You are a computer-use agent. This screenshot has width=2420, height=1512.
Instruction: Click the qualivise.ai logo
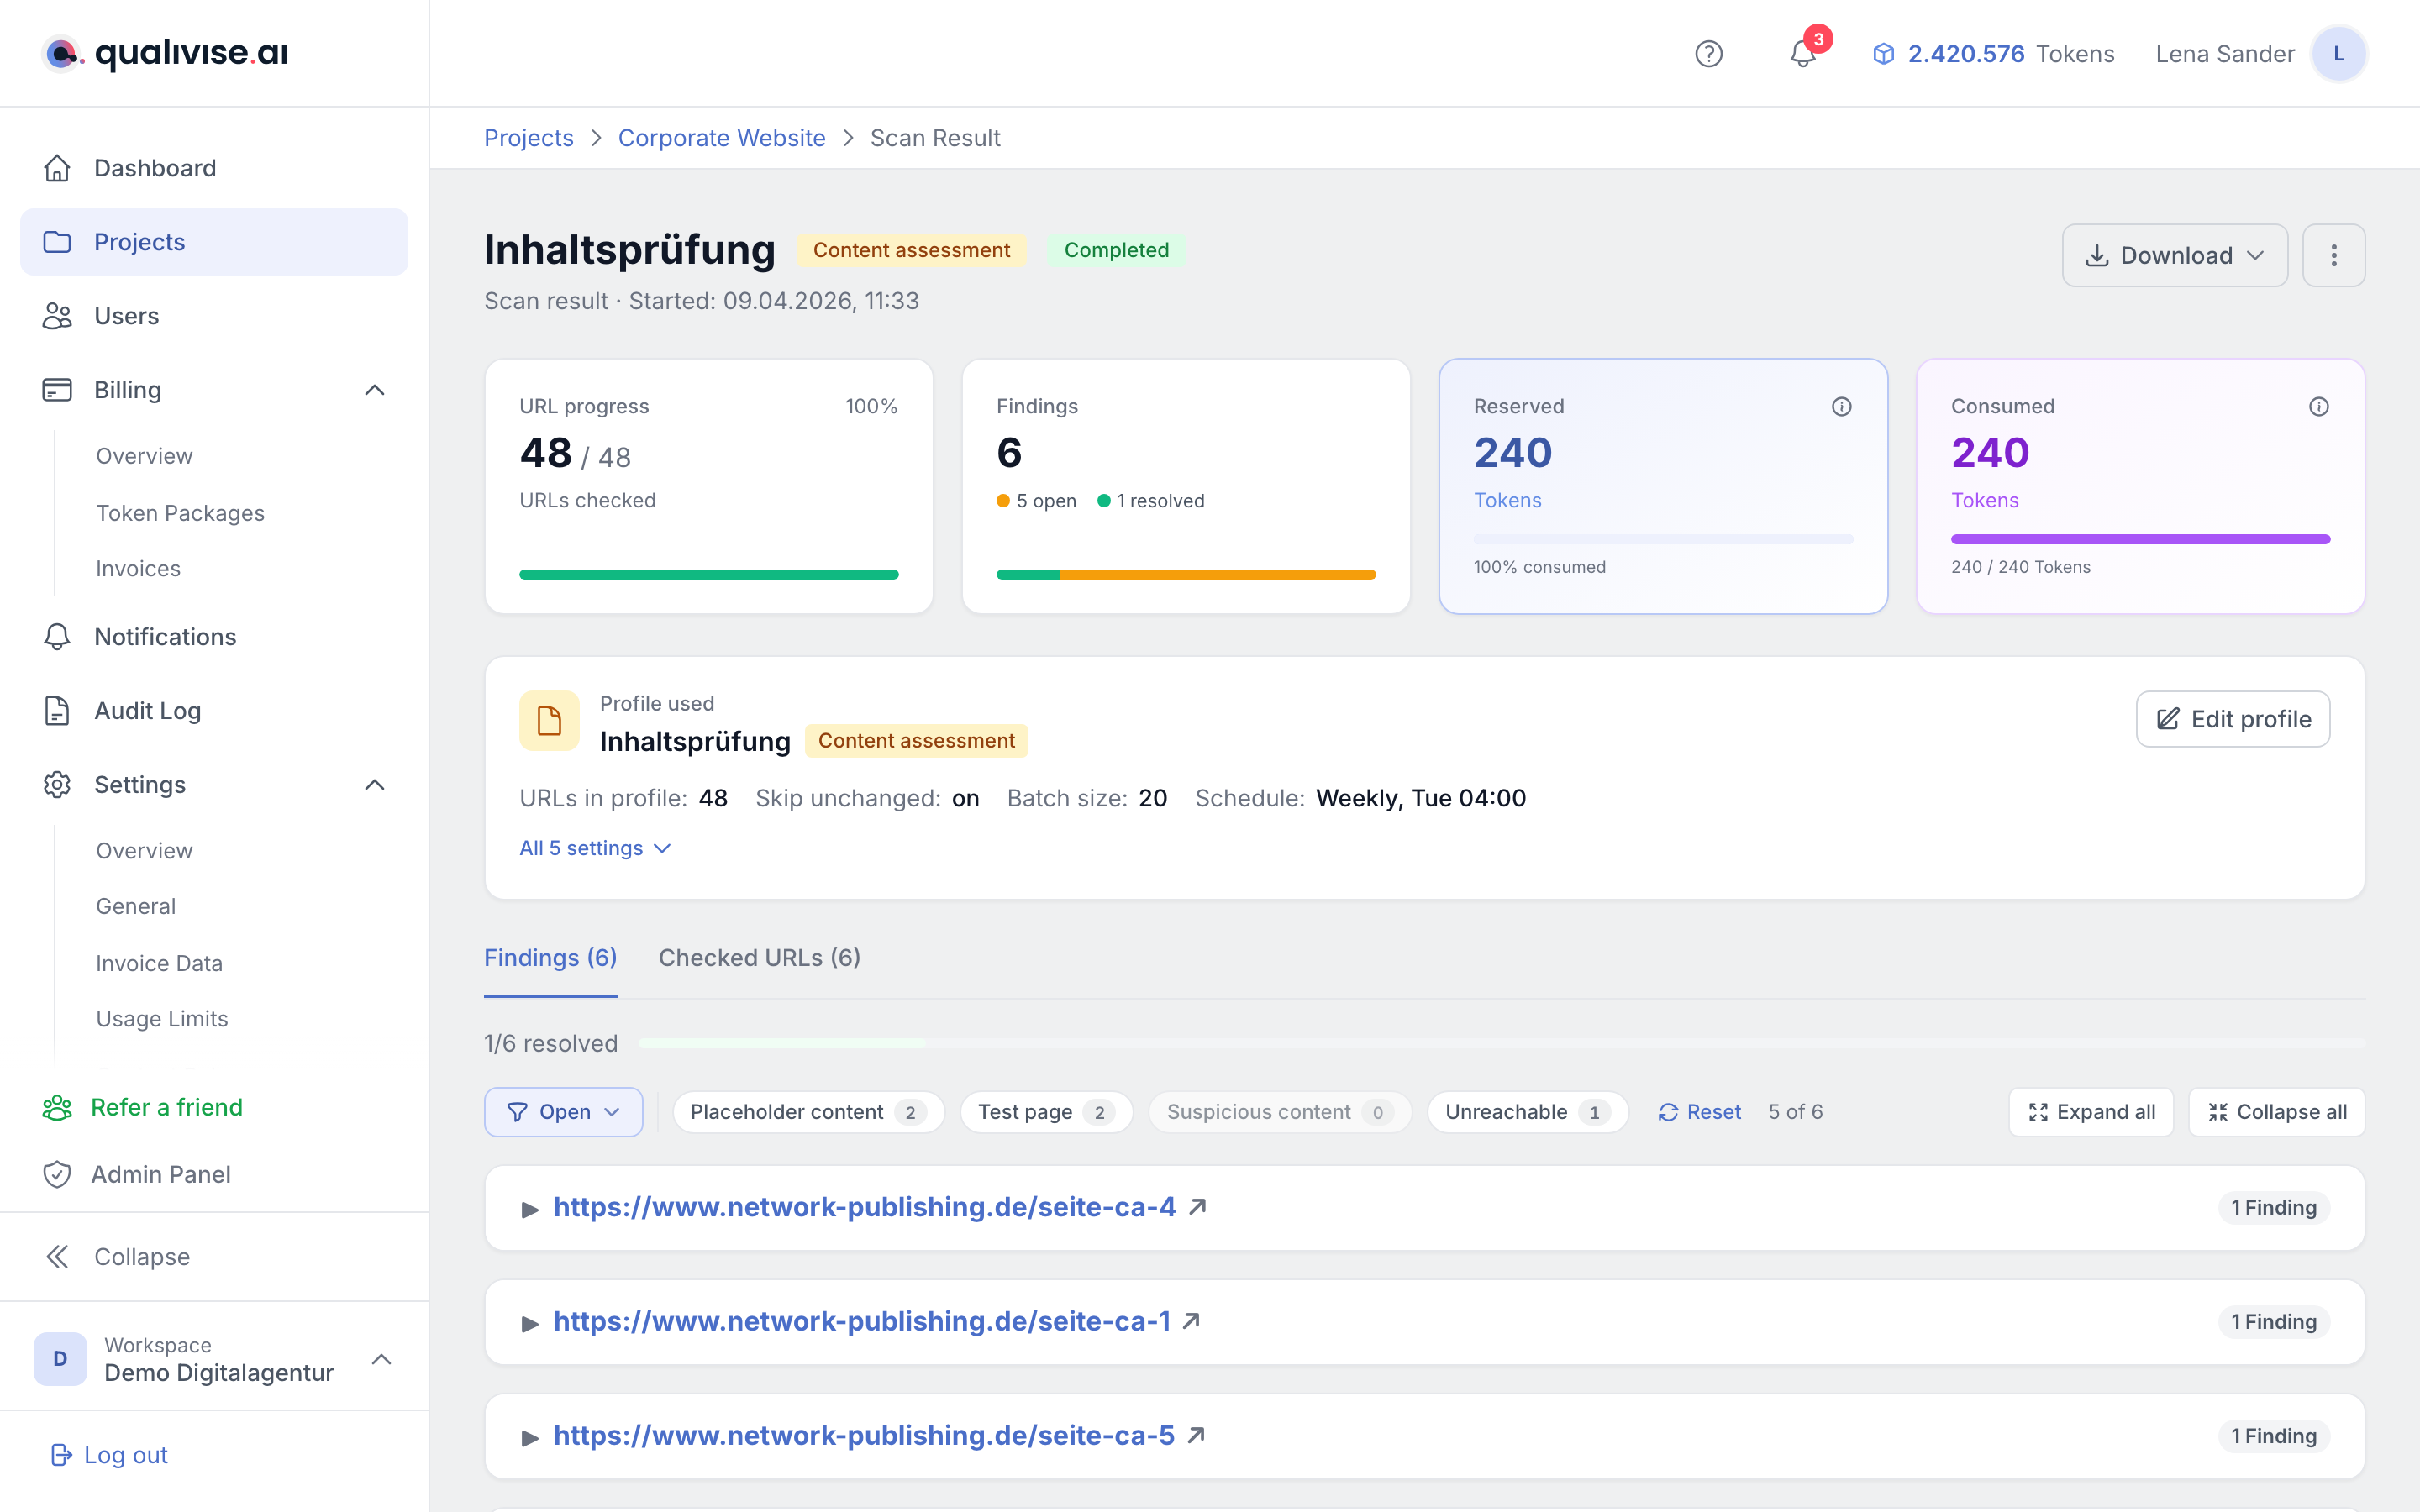point(165,53)
